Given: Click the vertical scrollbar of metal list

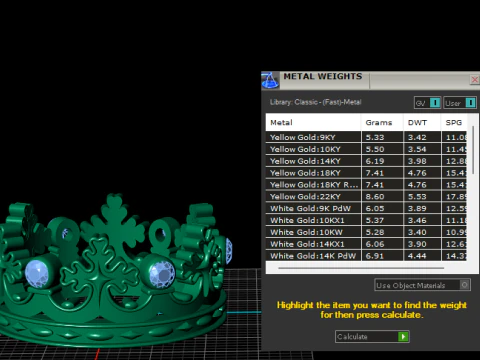Looking at the screenshot, I should (x=473, y=150).
